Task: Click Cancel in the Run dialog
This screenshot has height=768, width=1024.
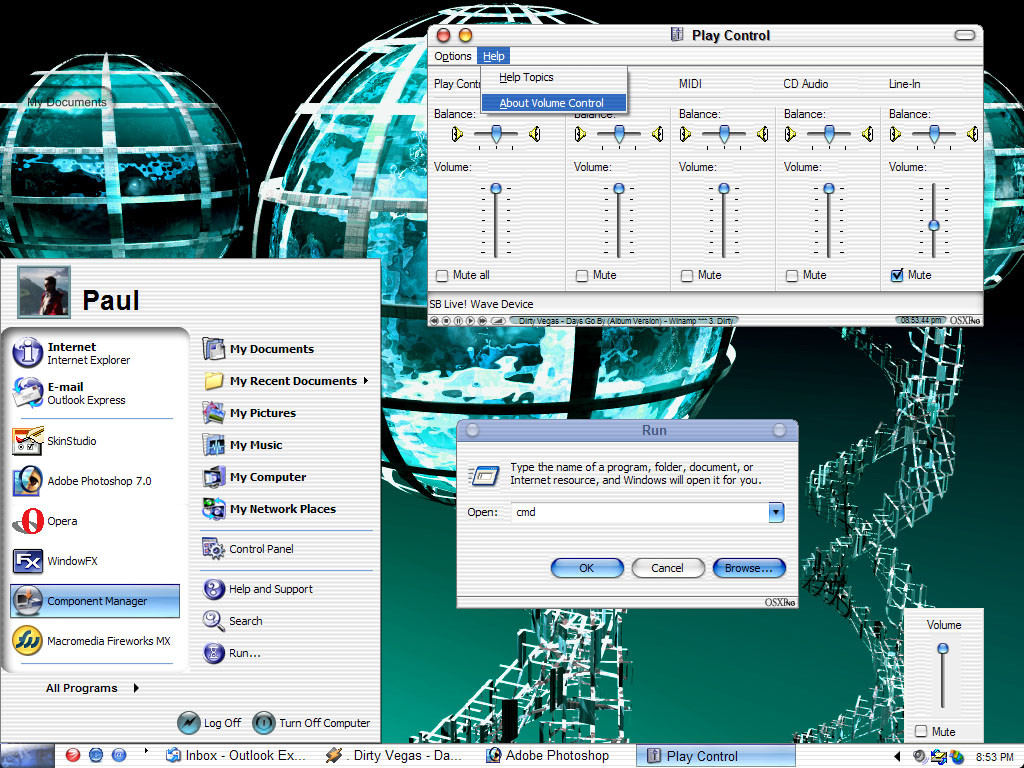Action: tap(667, 568)
